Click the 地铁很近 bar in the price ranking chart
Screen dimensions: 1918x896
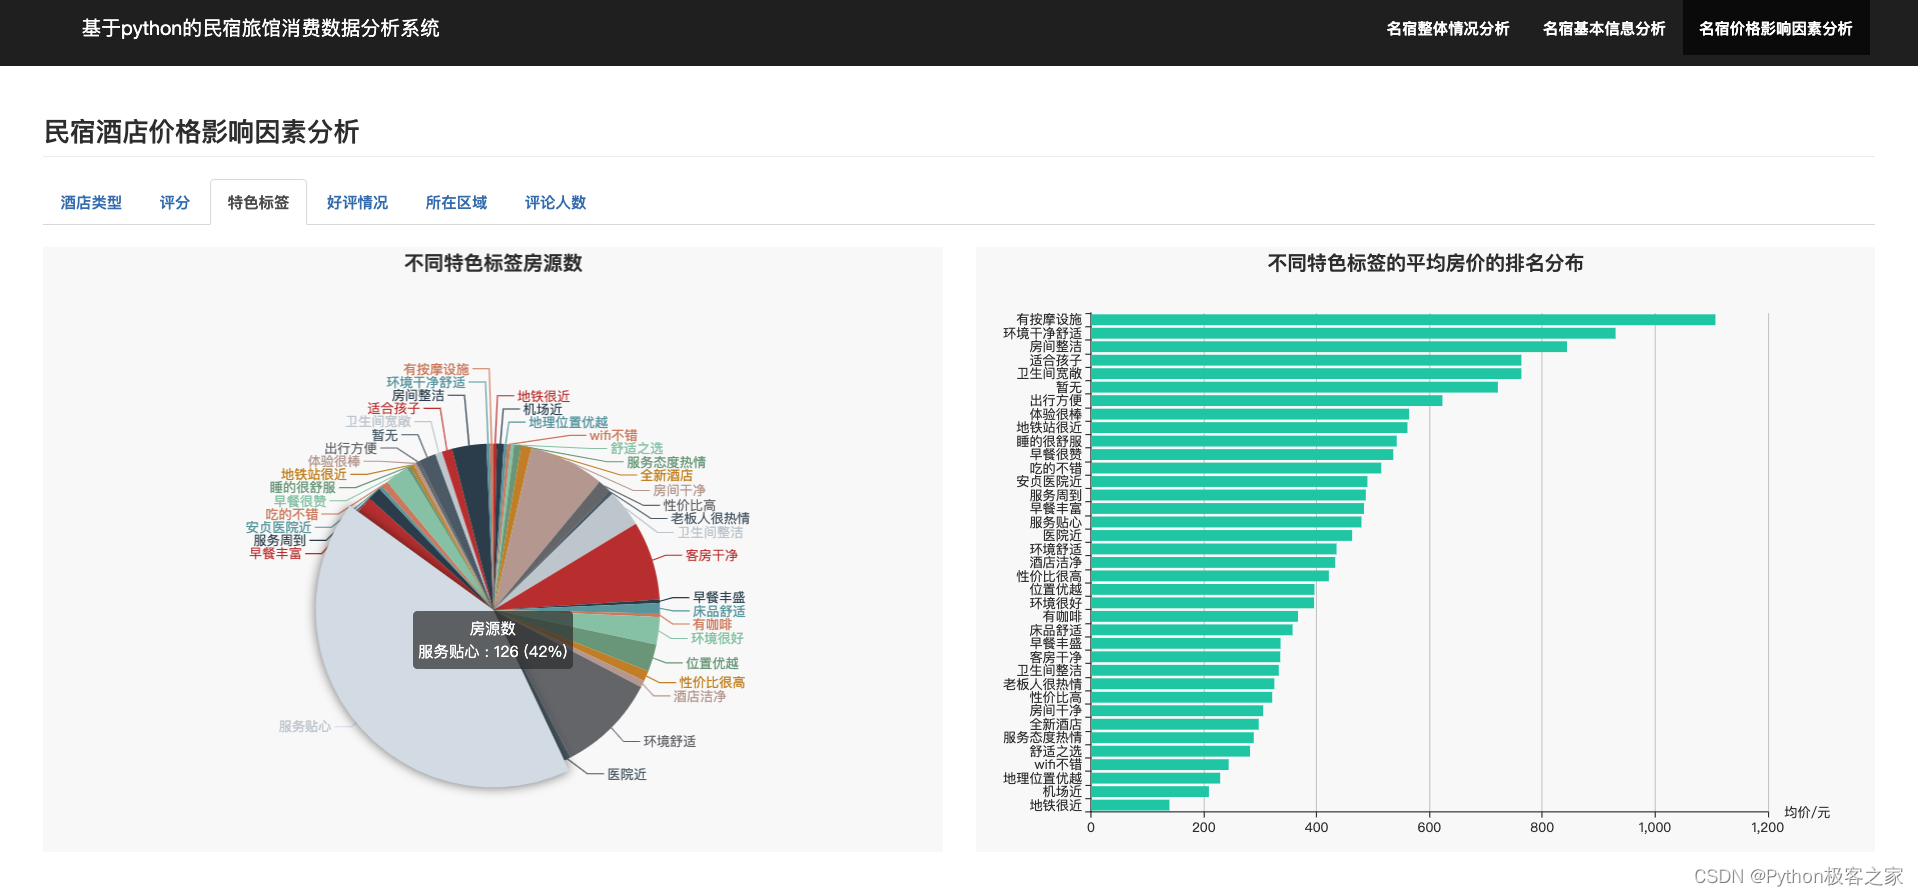[1130, 805]
